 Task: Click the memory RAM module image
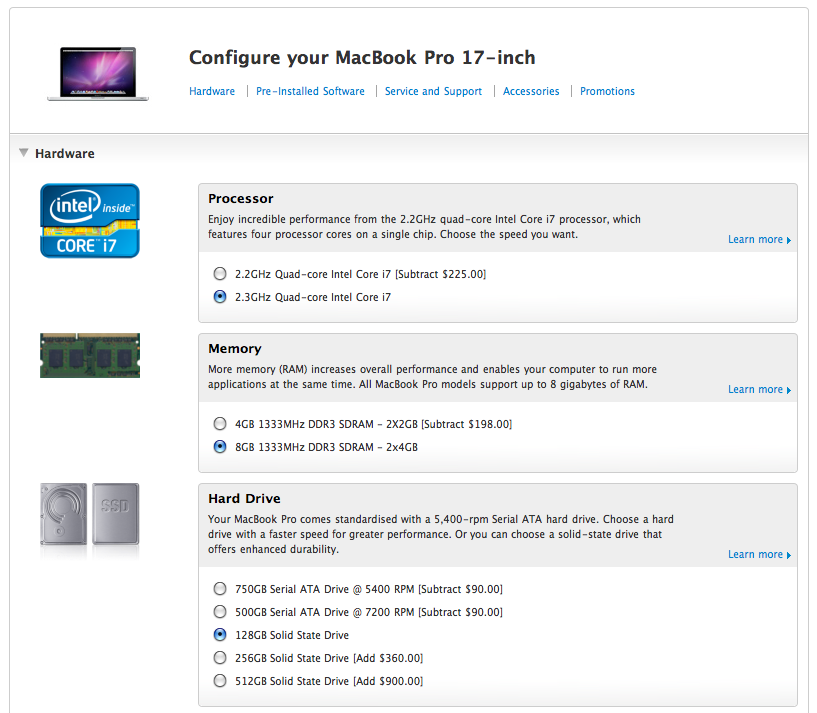point(90,355)
